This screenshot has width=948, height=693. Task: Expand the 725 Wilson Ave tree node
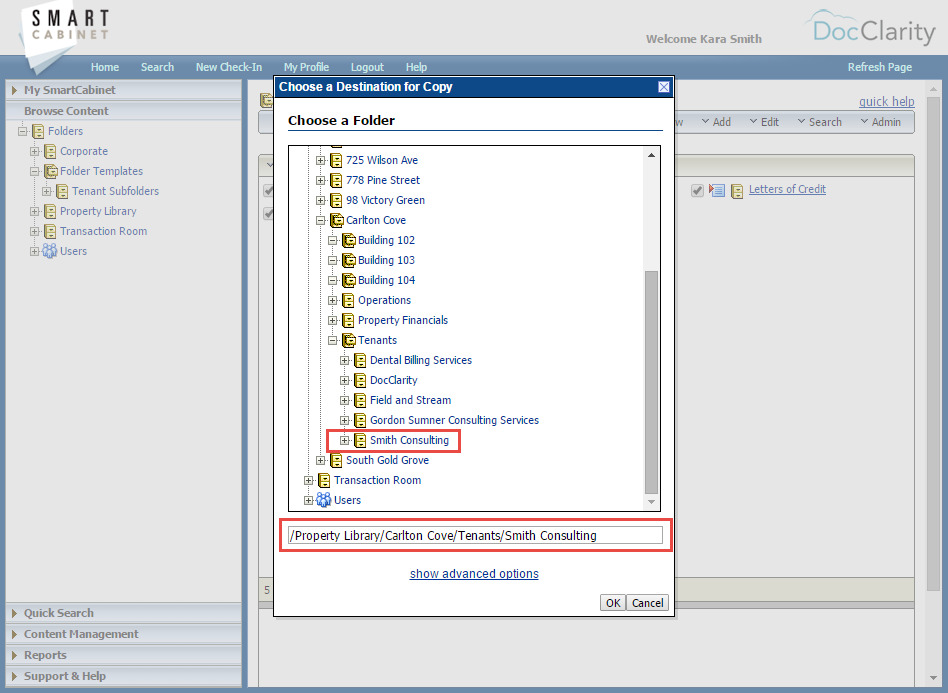(321, 160)
